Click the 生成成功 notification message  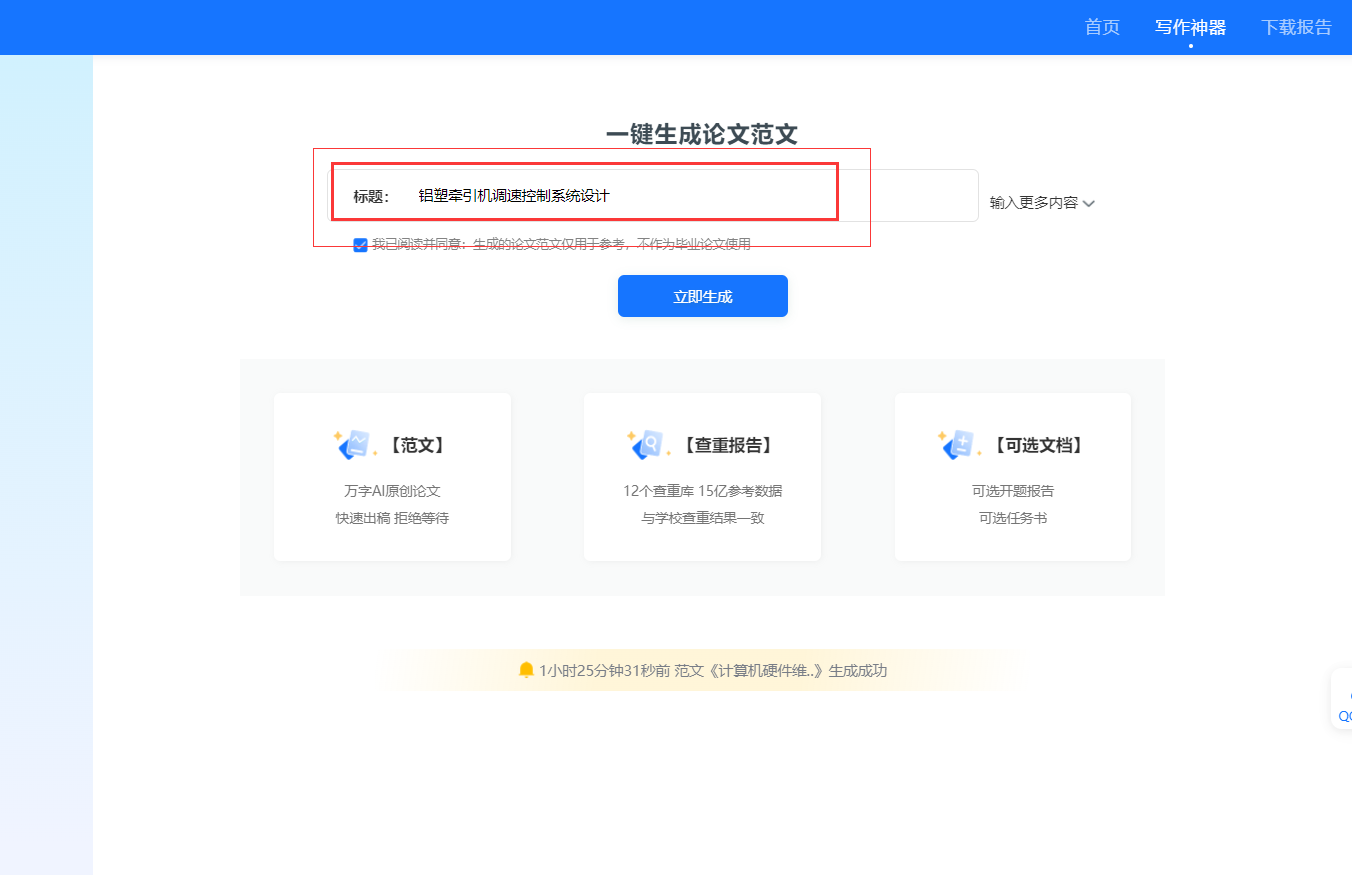[x=712, y=671]
